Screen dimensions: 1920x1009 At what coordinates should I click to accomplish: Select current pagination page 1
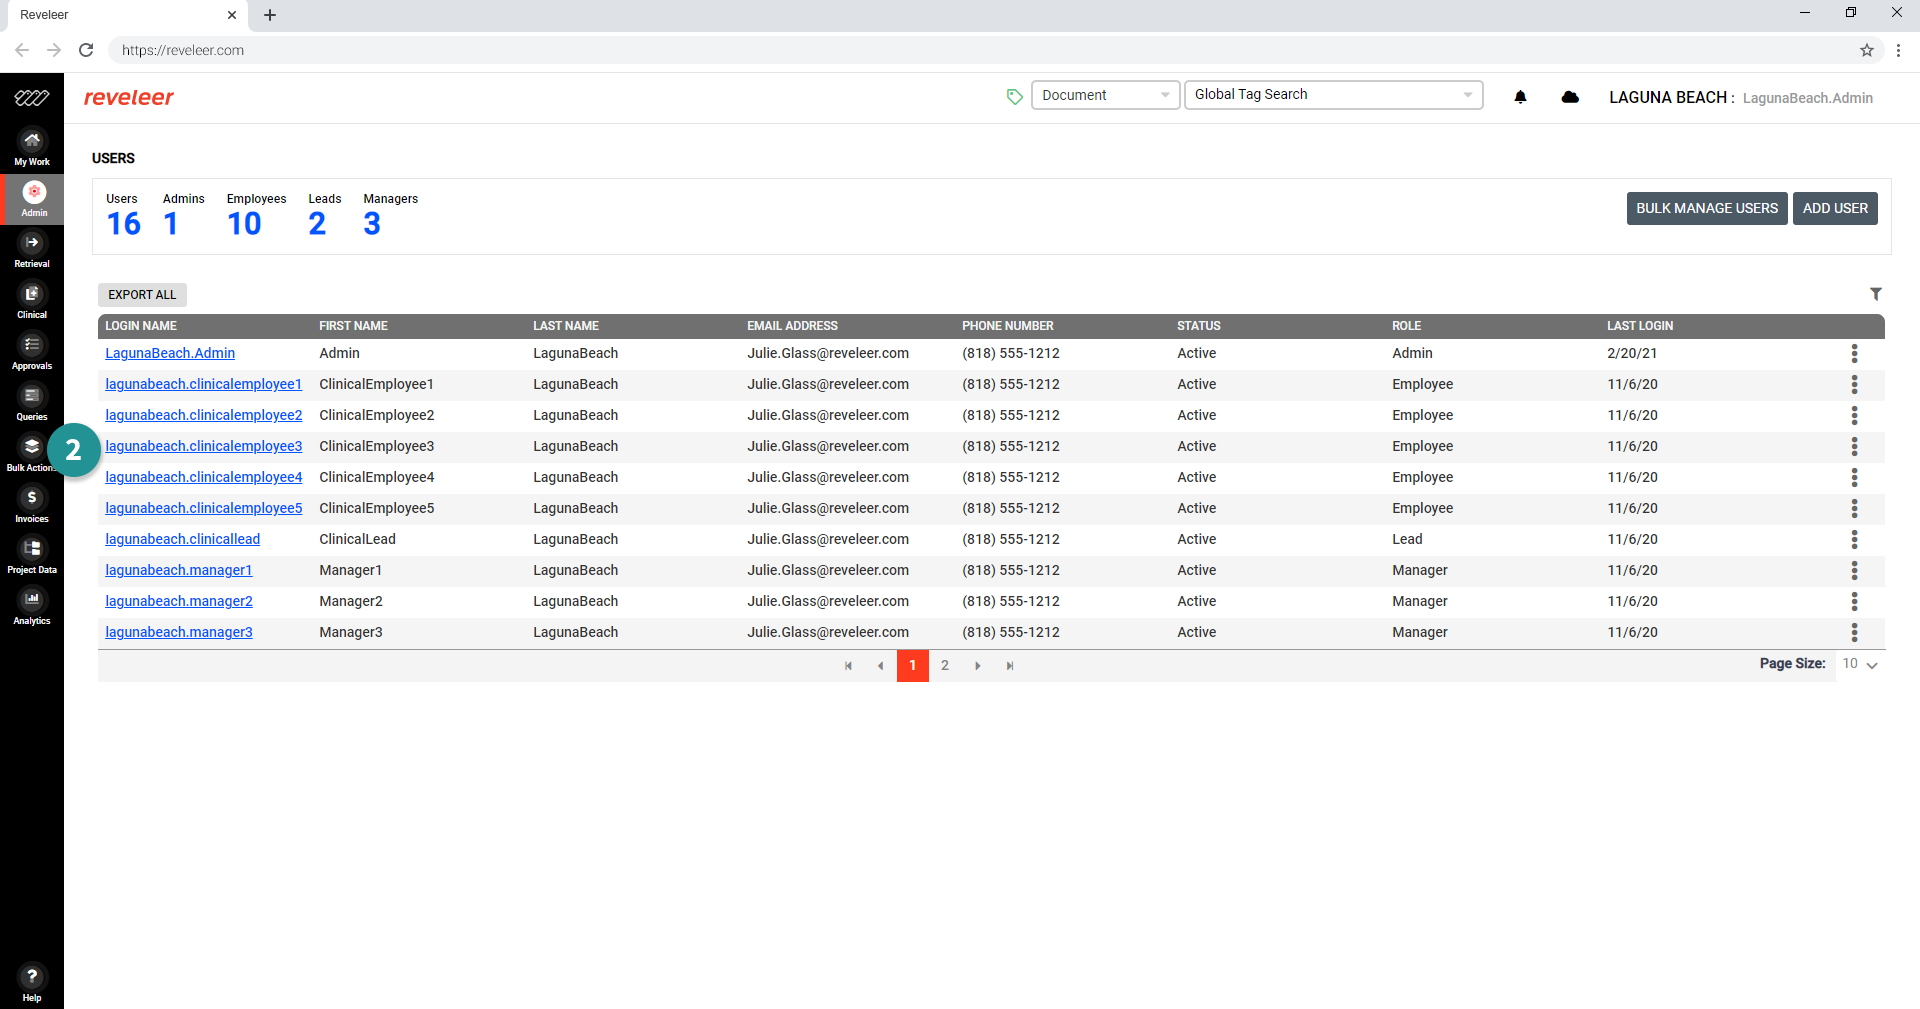(913, 665)
